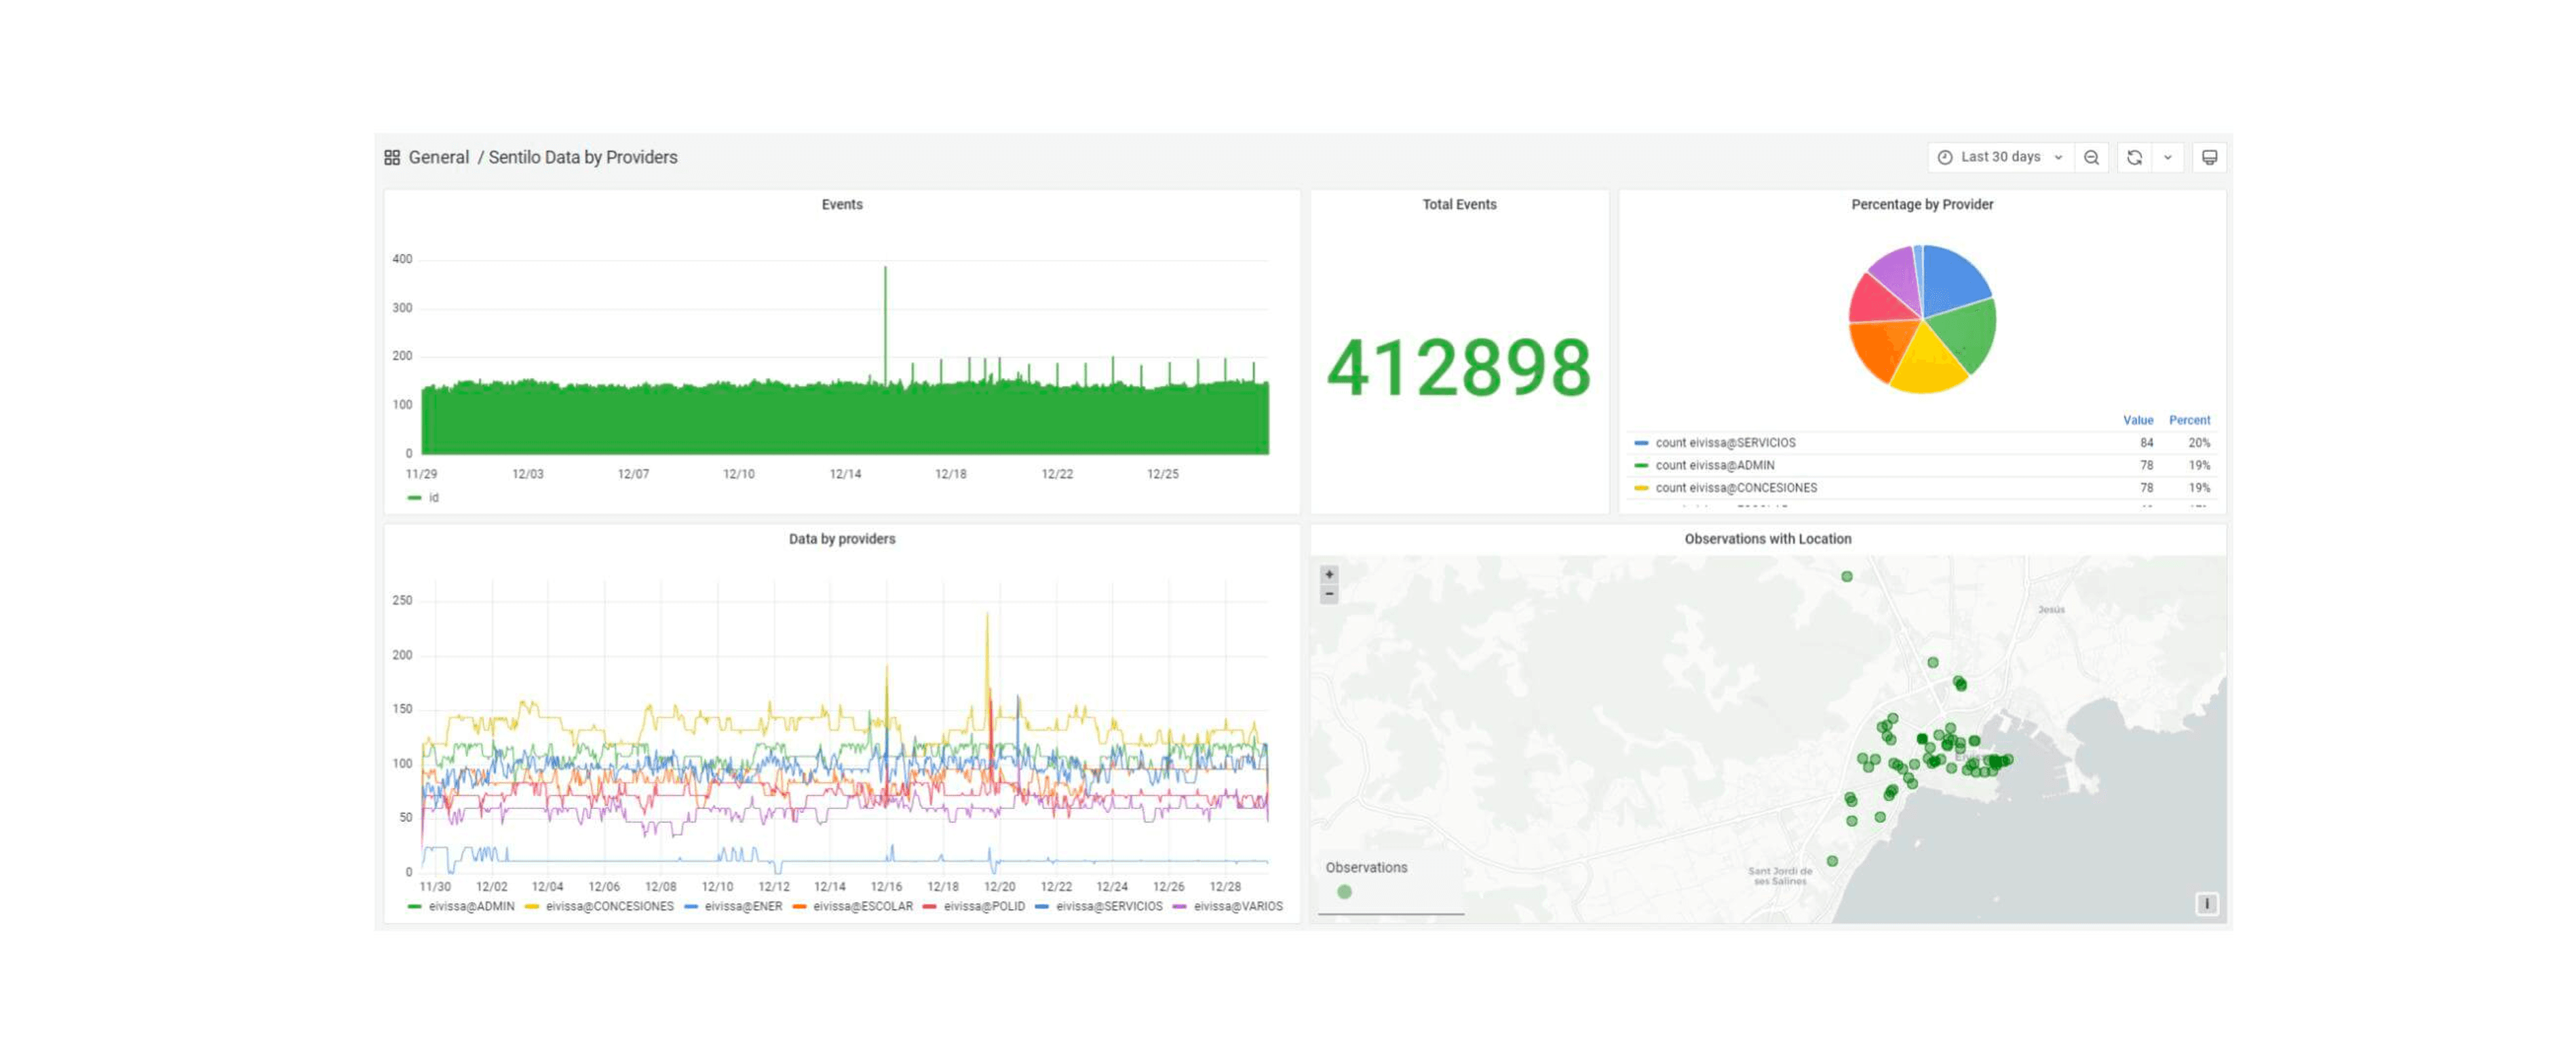2576x1064 pixels.
Task: Sort the provider table by Value
Action: coord(2138,420)
